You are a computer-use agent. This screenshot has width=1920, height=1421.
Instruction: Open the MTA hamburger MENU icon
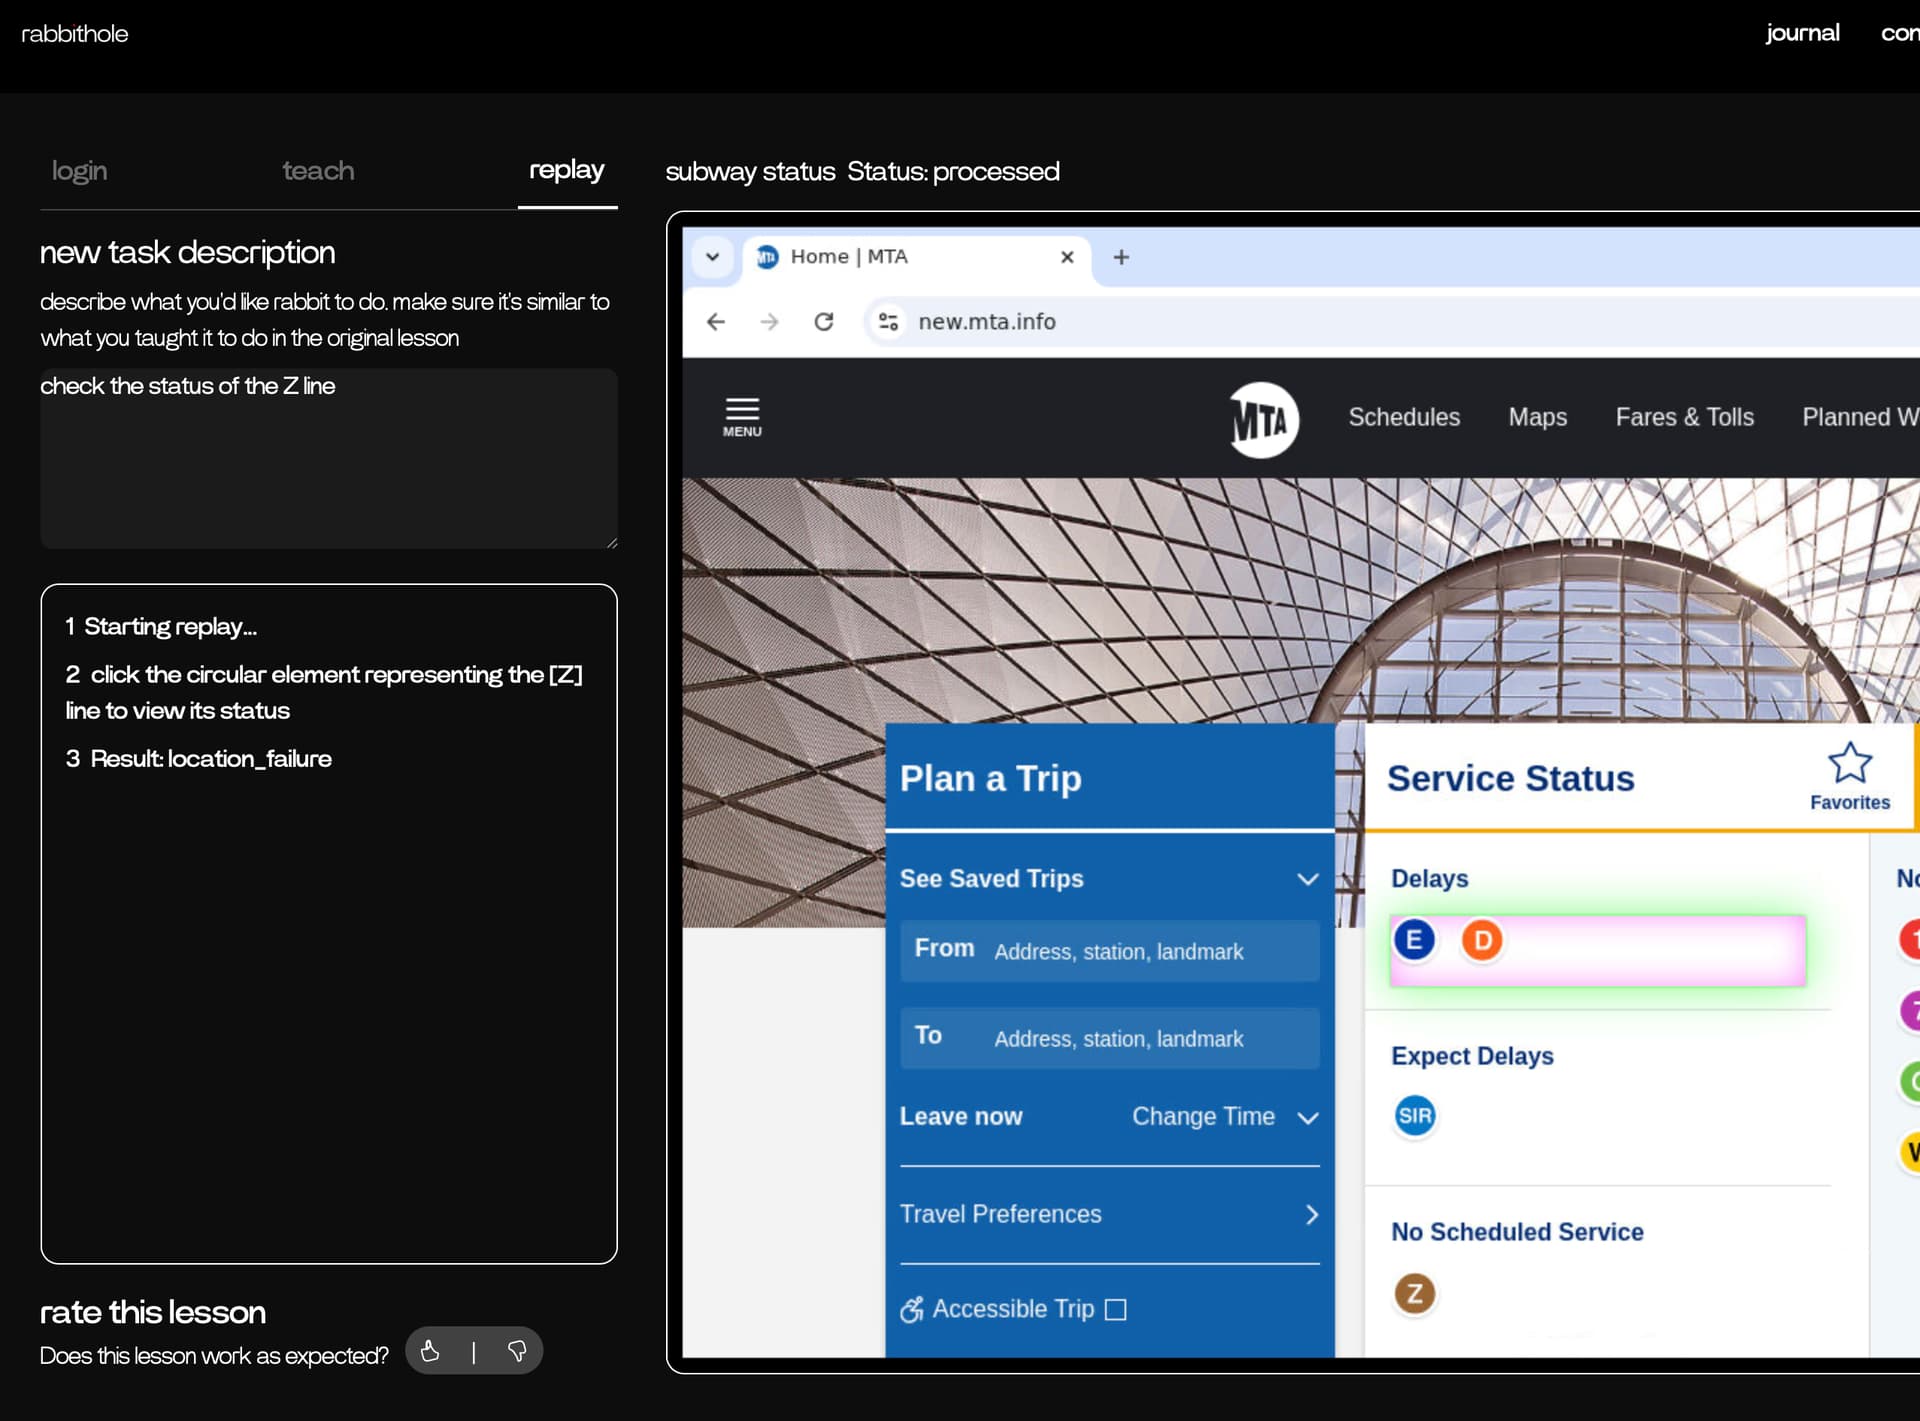tap(742, 417)
